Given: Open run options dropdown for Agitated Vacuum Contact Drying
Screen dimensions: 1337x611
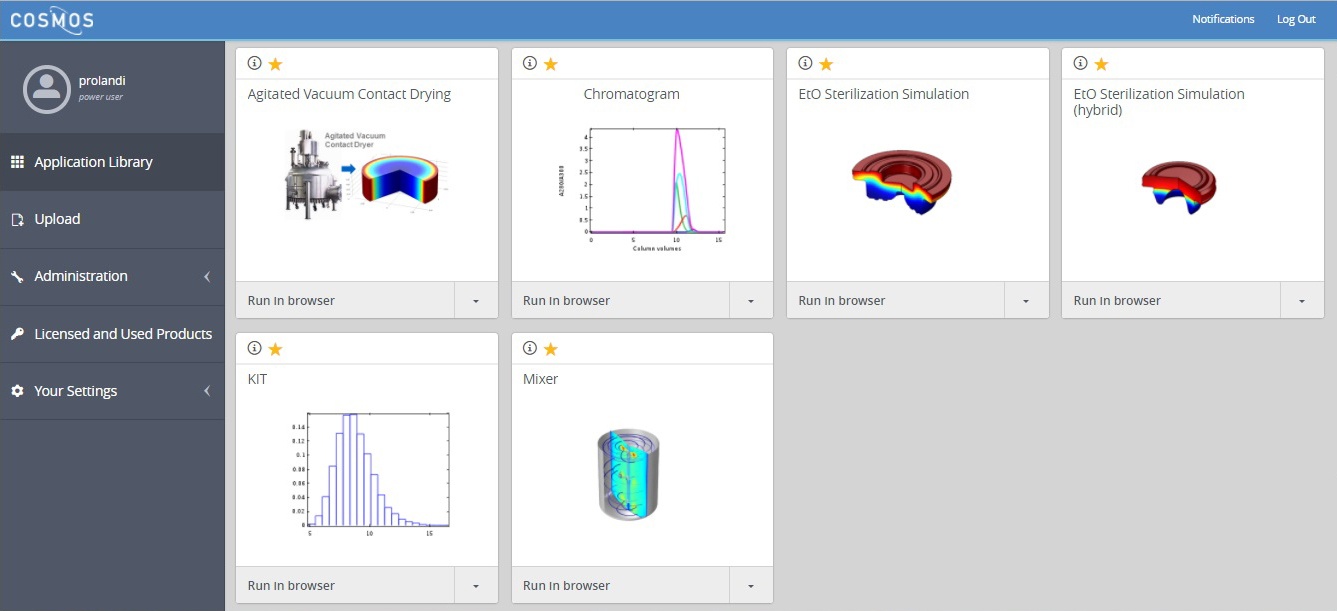Looking at the screenshot, I should (x=476, y=300).
